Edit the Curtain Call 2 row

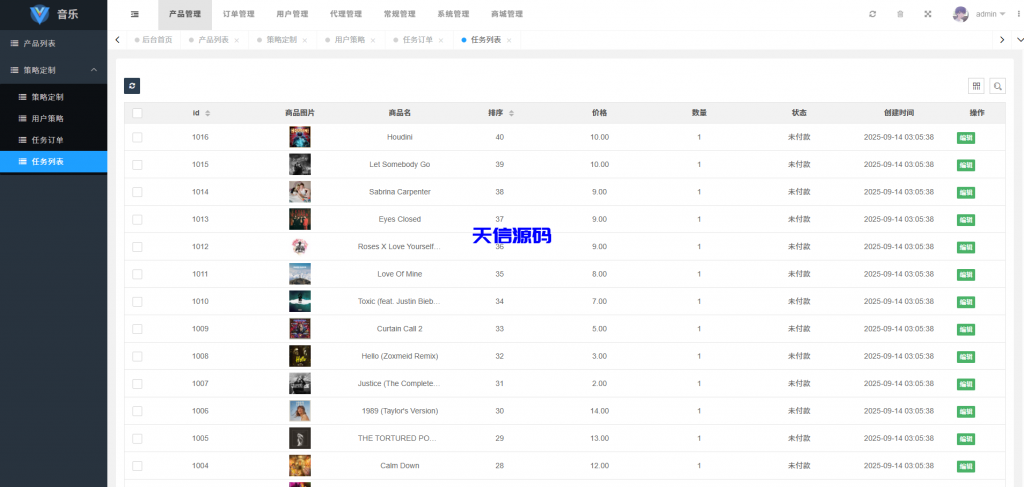[x=966, y=330]
